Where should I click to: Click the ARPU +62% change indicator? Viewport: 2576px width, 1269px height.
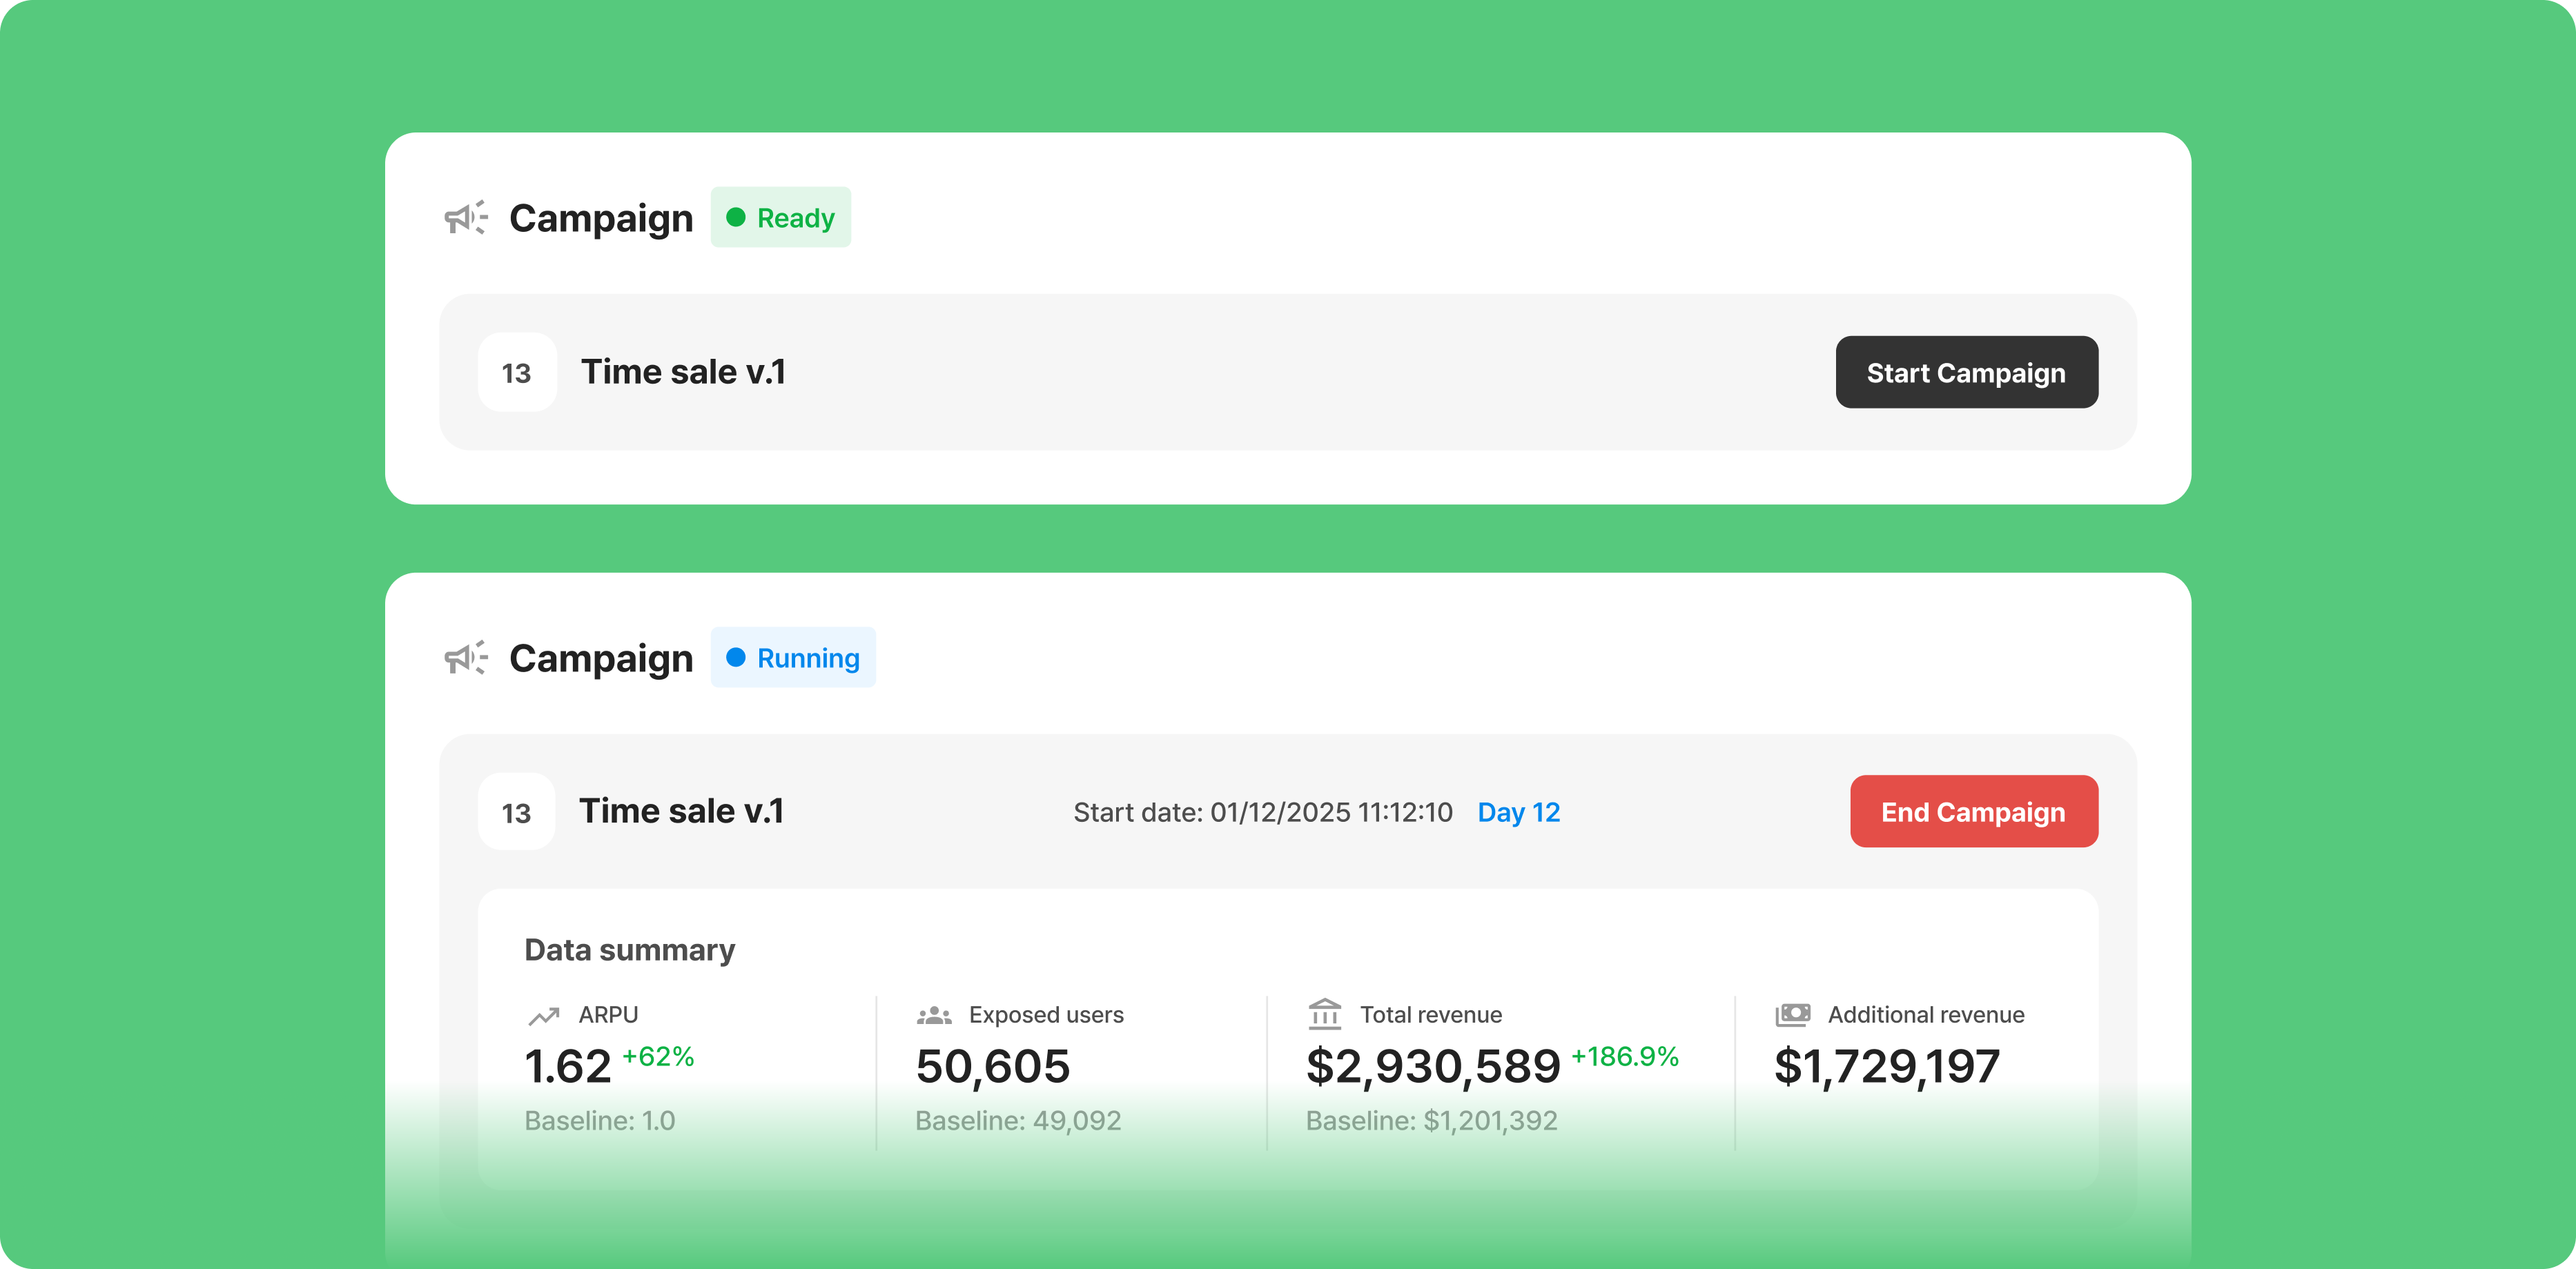pyautogui.click(x=658, y=1056)
